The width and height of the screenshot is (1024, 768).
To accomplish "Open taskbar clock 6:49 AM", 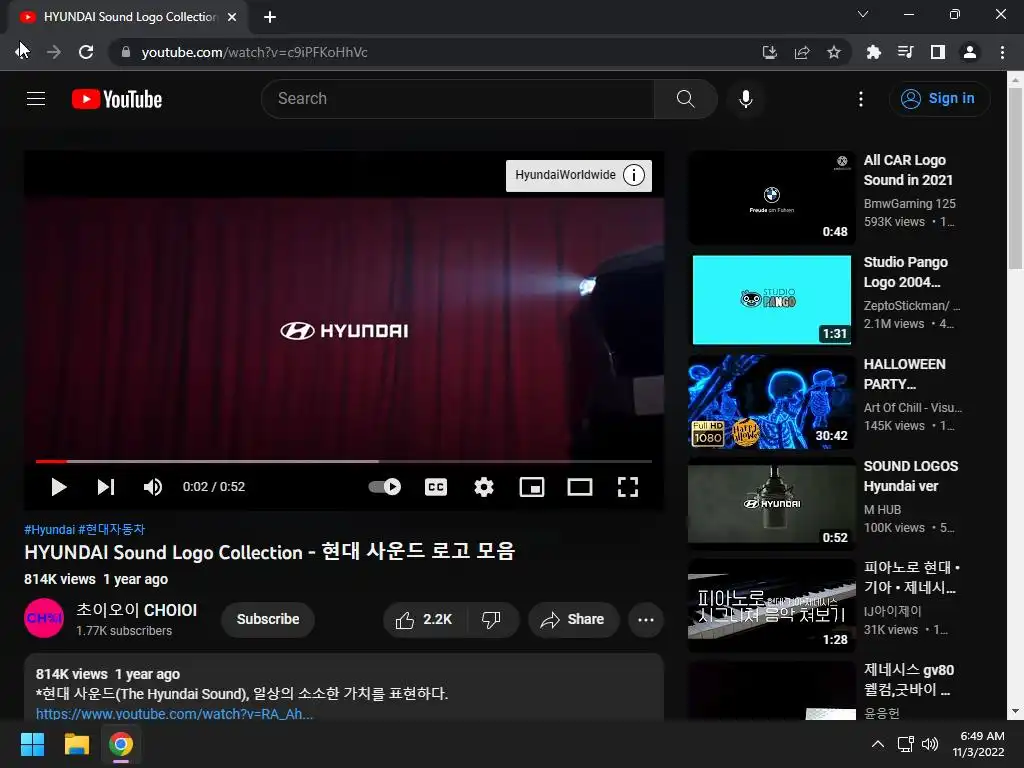I will [978, 744].
